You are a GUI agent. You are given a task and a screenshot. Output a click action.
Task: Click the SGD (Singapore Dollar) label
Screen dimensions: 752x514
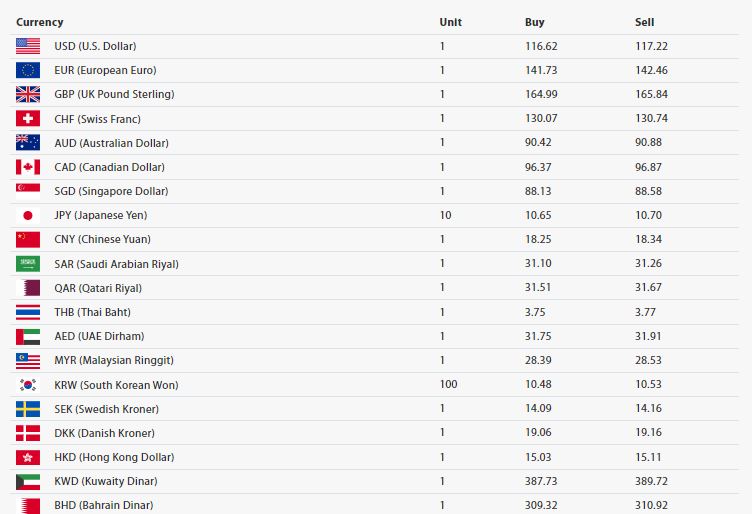click(111, 191)
